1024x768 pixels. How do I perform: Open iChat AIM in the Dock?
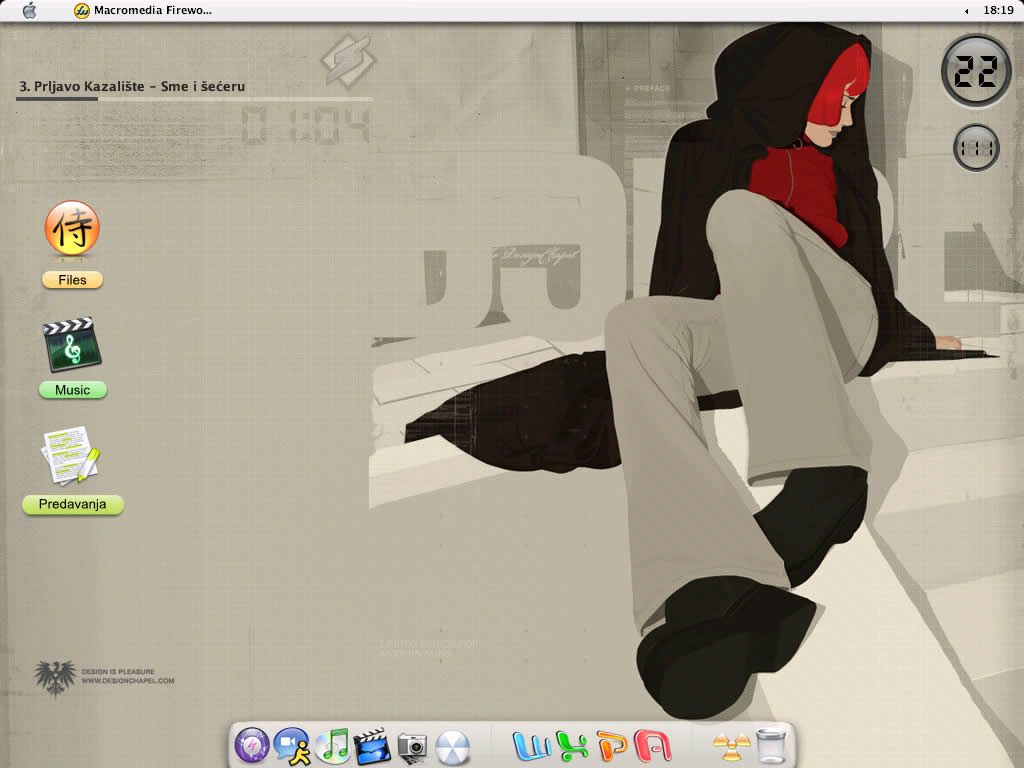pos(292,746)
